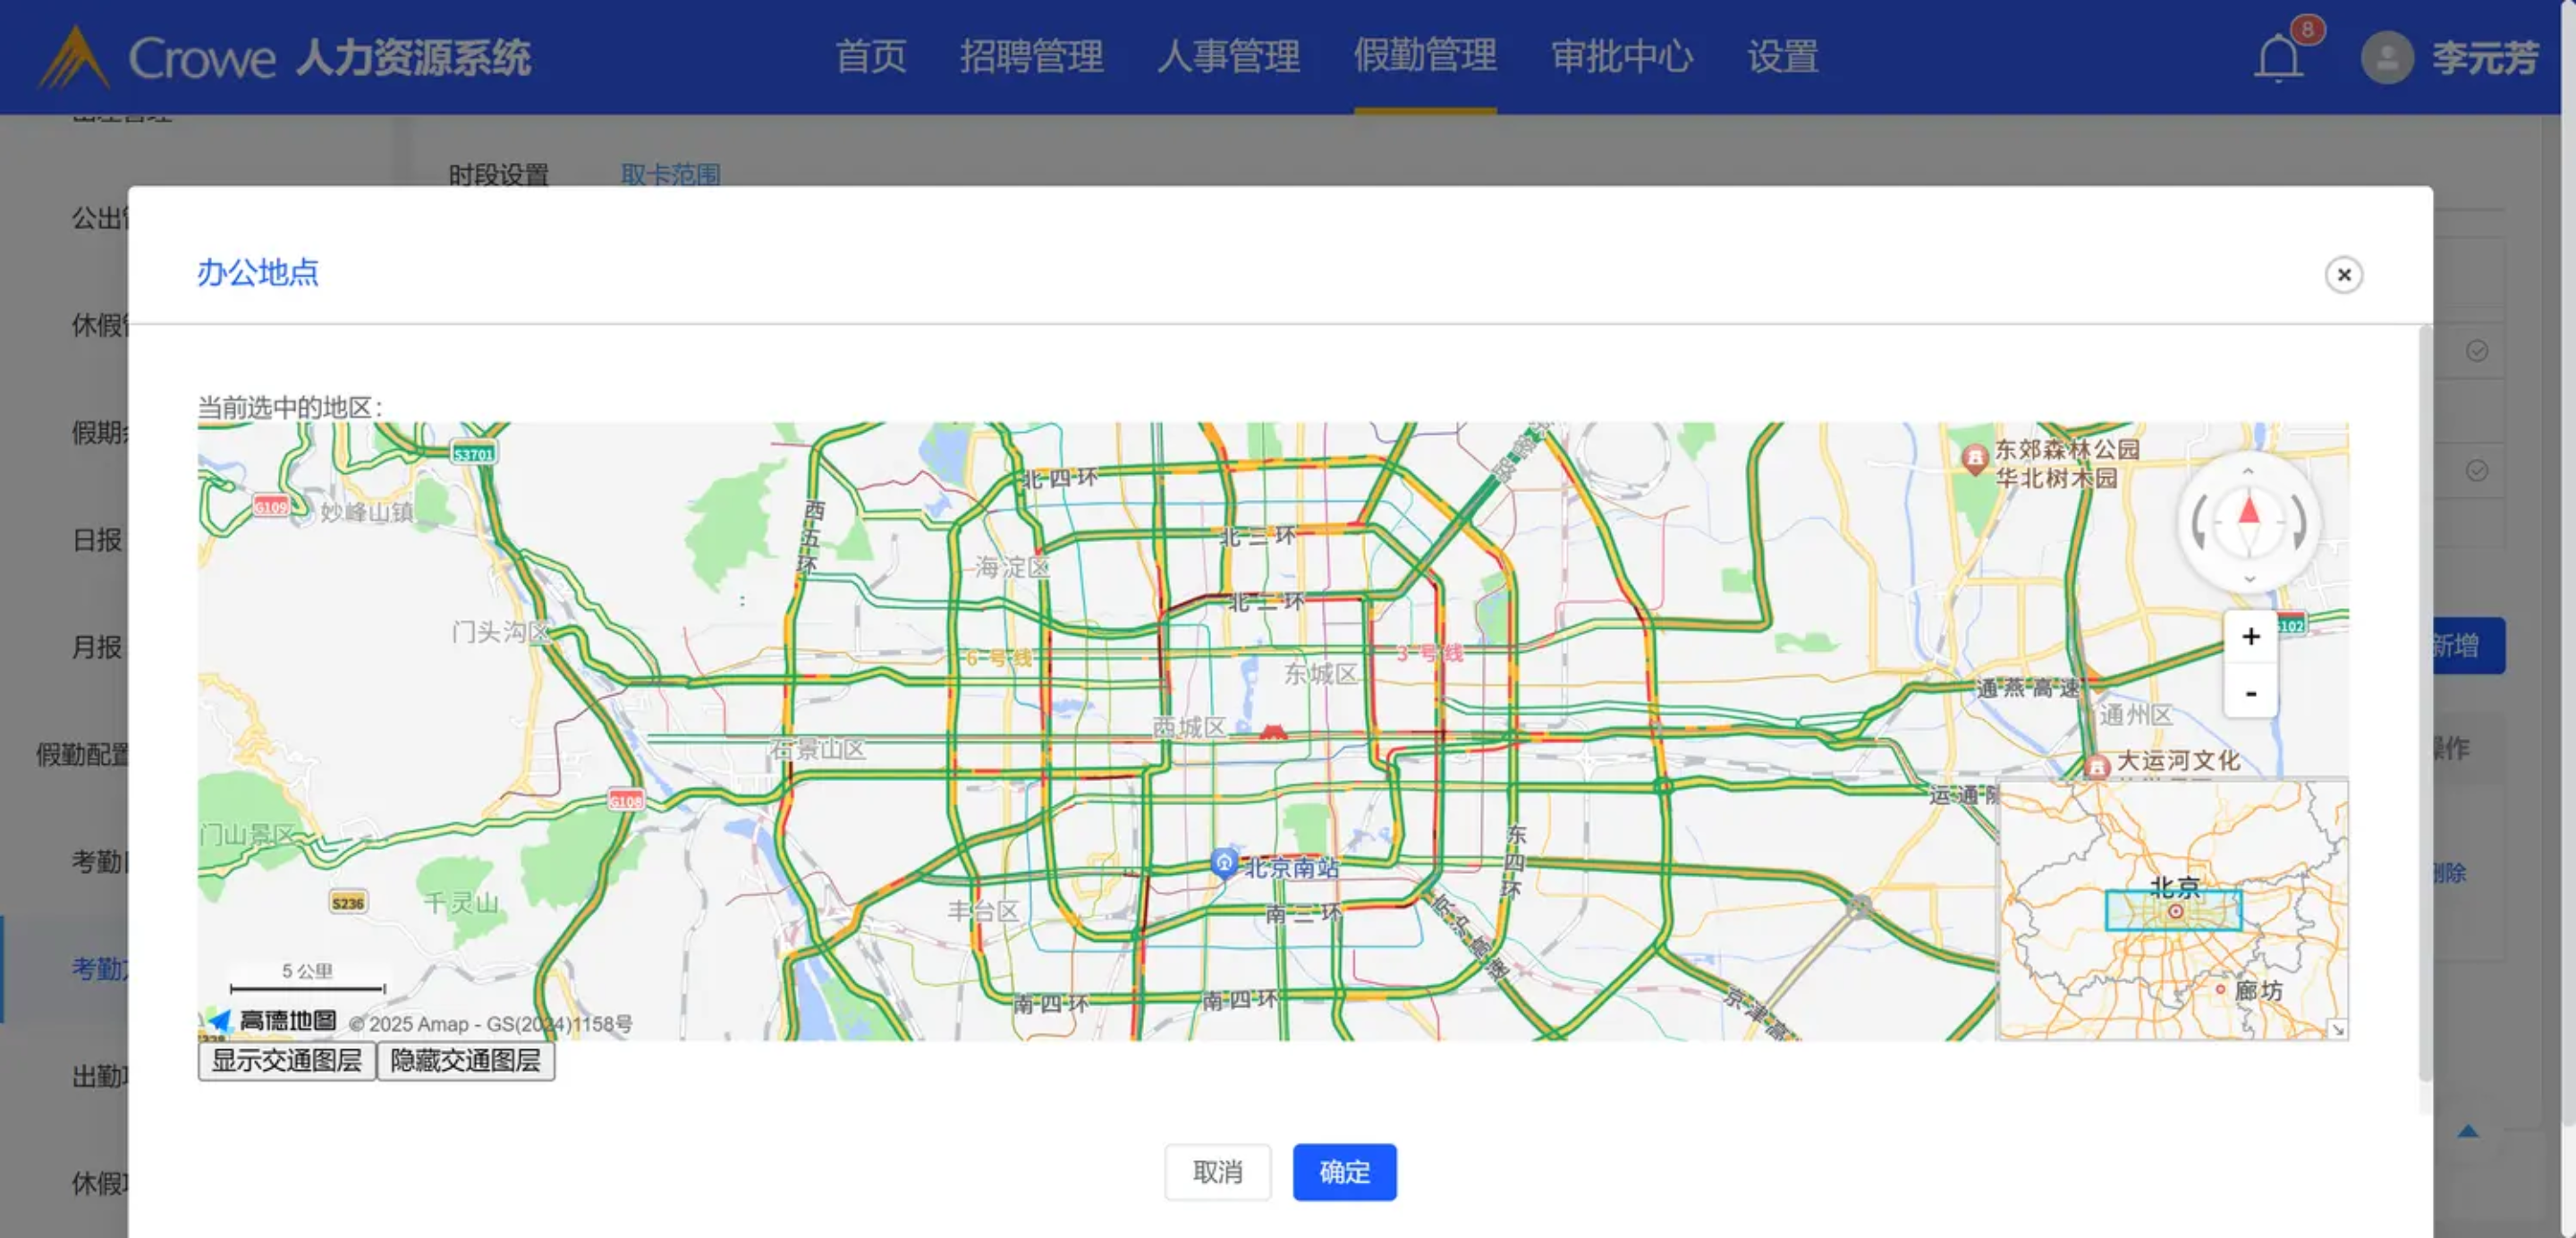This screenshot has width=2576, height=1238.
Task: Click the 北京南站 station marker
Action: point(1224,862)
